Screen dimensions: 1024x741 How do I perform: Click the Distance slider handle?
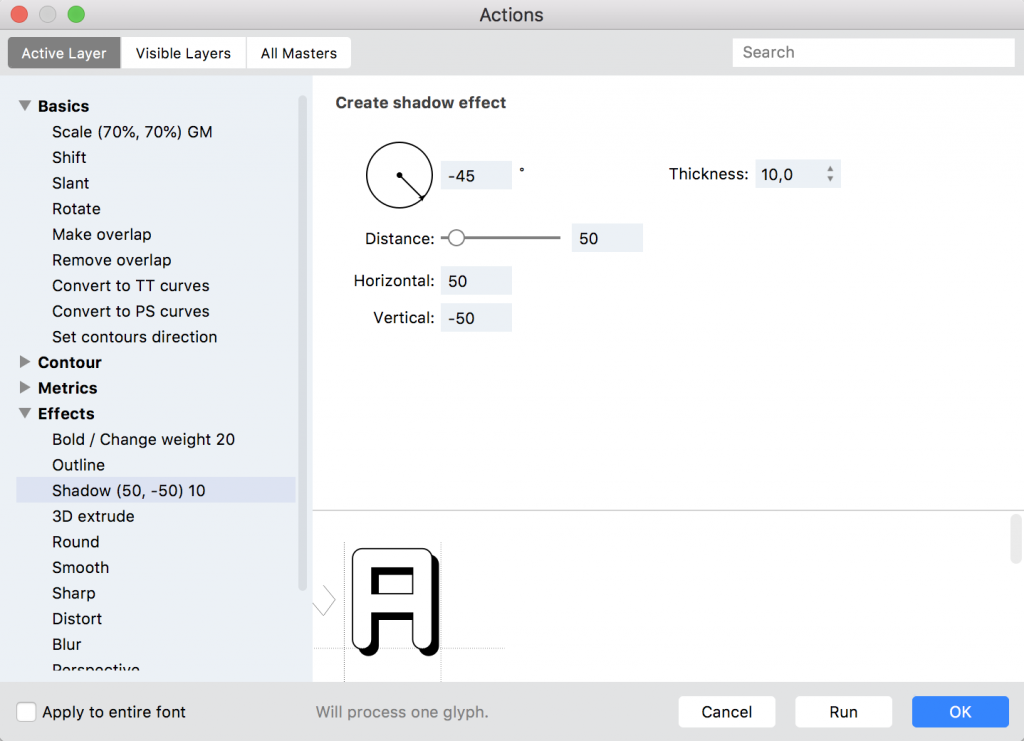pyautogui.click(x=456, y=238)
